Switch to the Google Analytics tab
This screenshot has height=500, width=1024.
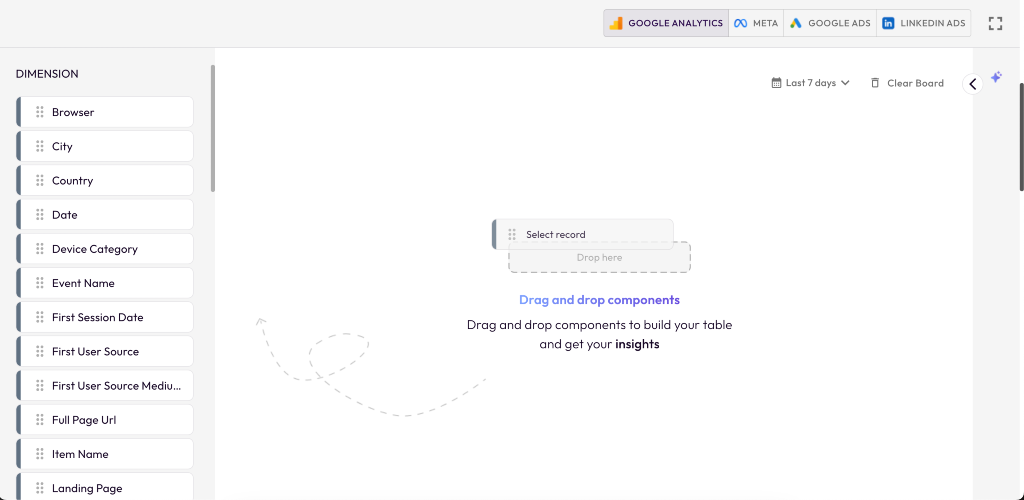point(666,23)
